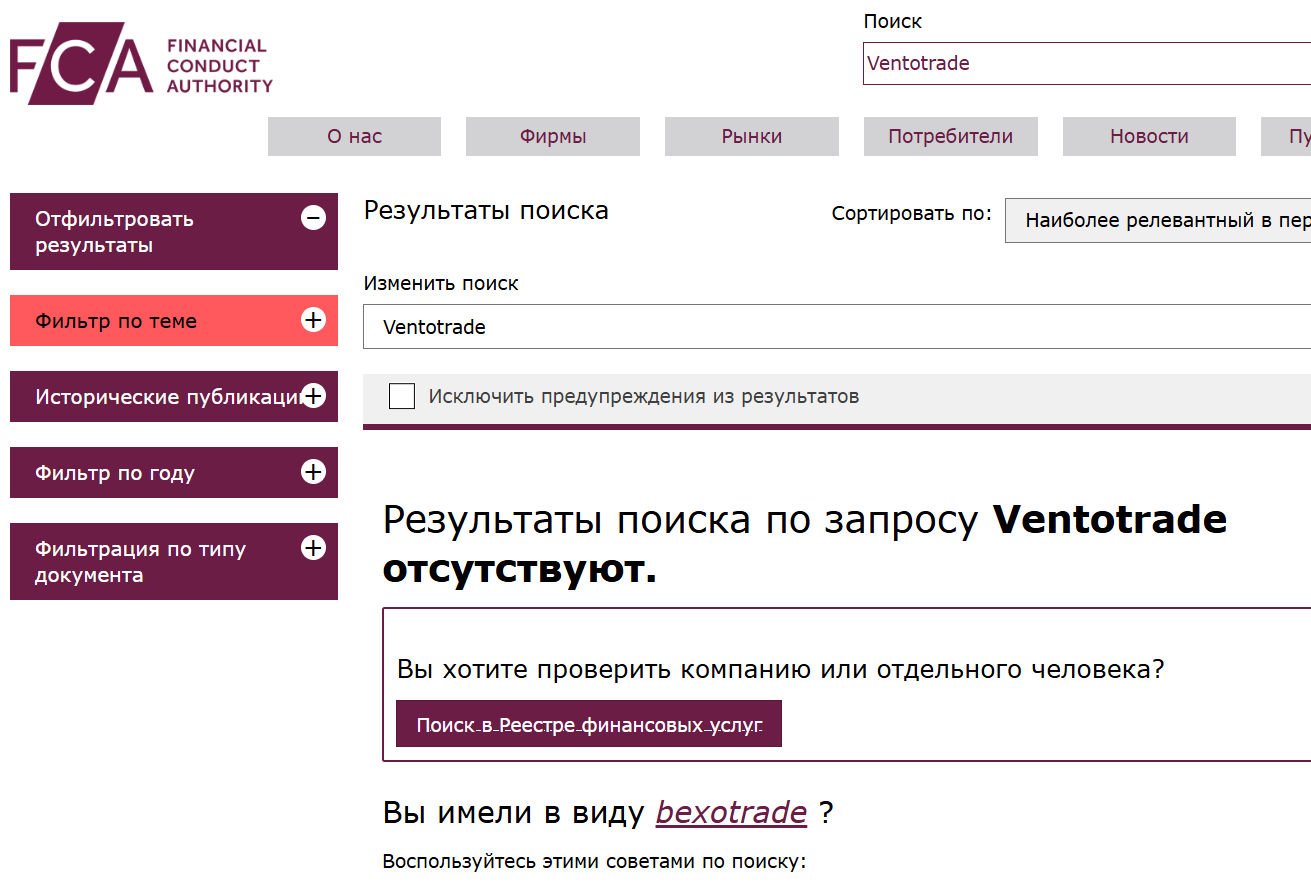The height and width of the screenshot is (882, 1311).
Task: Enable 'Исключить предупреждения из результатов'
Action: [x=401, y=396]
